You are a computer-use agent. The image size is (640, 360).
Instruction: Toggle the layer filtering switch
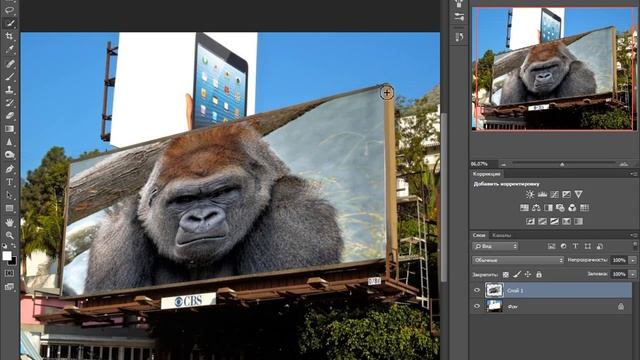click(x=635, y=245)
